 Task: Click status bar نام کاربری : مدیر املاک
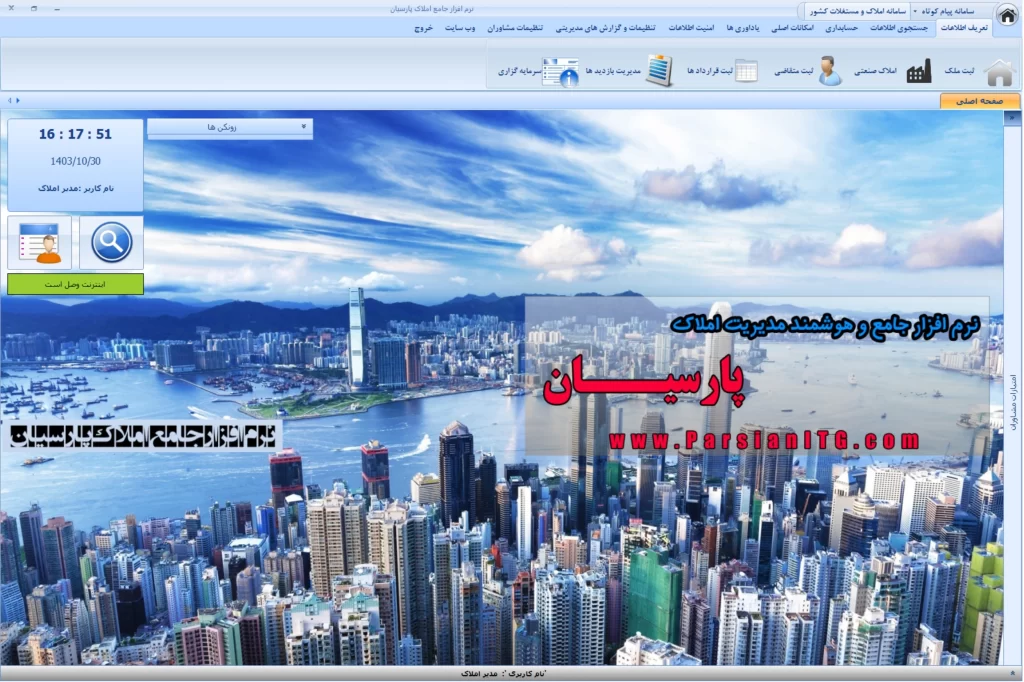pos(503,674)
